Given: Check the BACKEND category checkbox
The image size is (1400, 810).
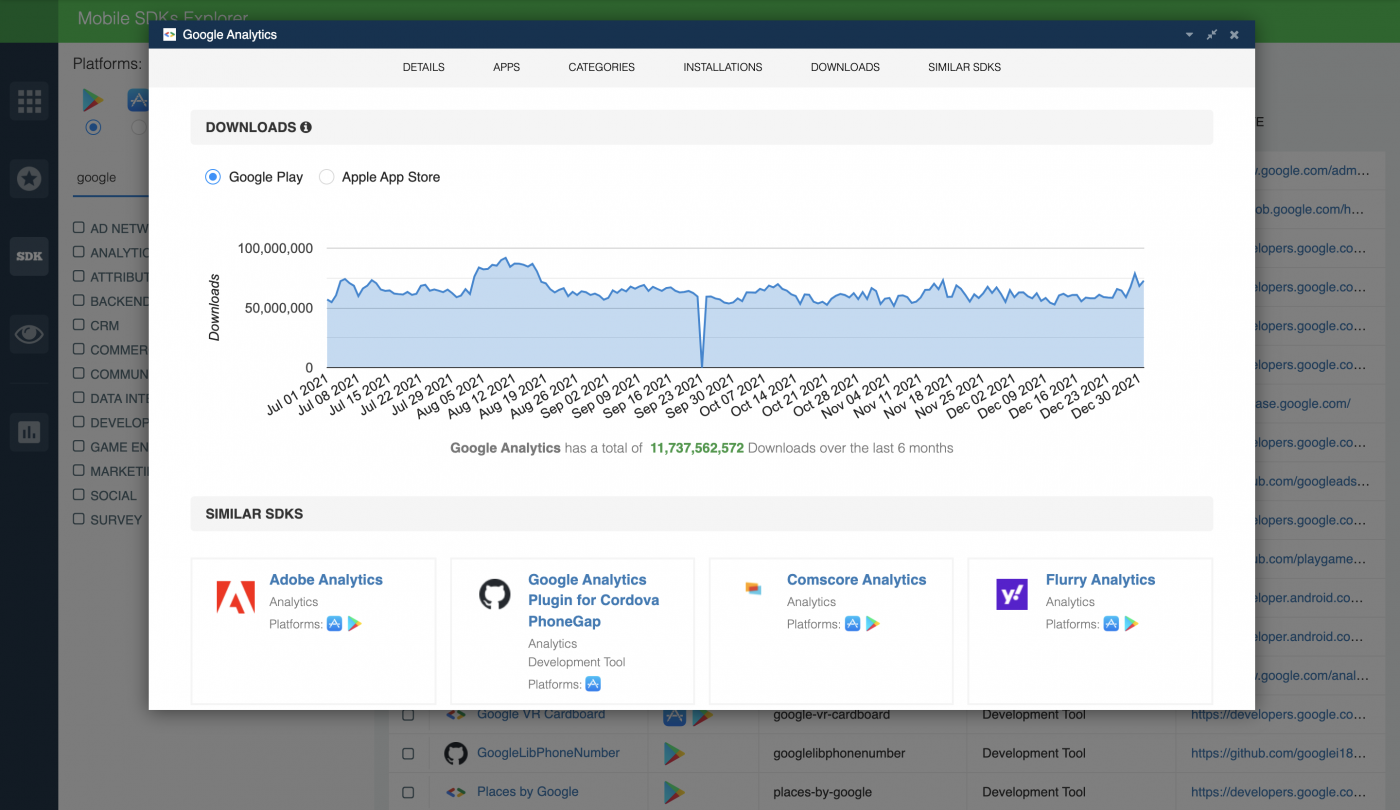Looking at the screenshot, I should click(79, 300).
